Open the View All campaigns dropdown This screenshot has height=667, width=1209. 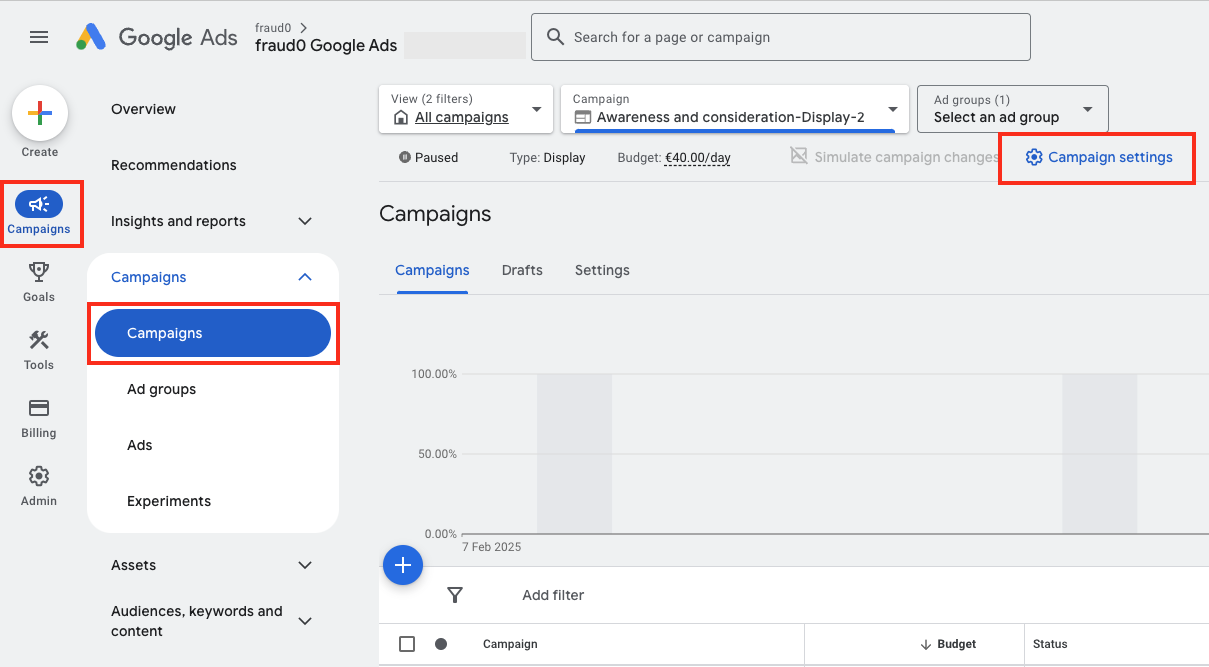point(466,109)
